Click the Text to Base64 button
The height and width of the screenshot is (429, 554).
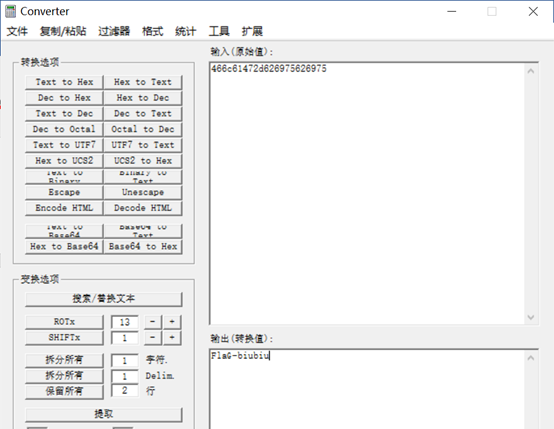pyautogui.click(x=64, y=231)
